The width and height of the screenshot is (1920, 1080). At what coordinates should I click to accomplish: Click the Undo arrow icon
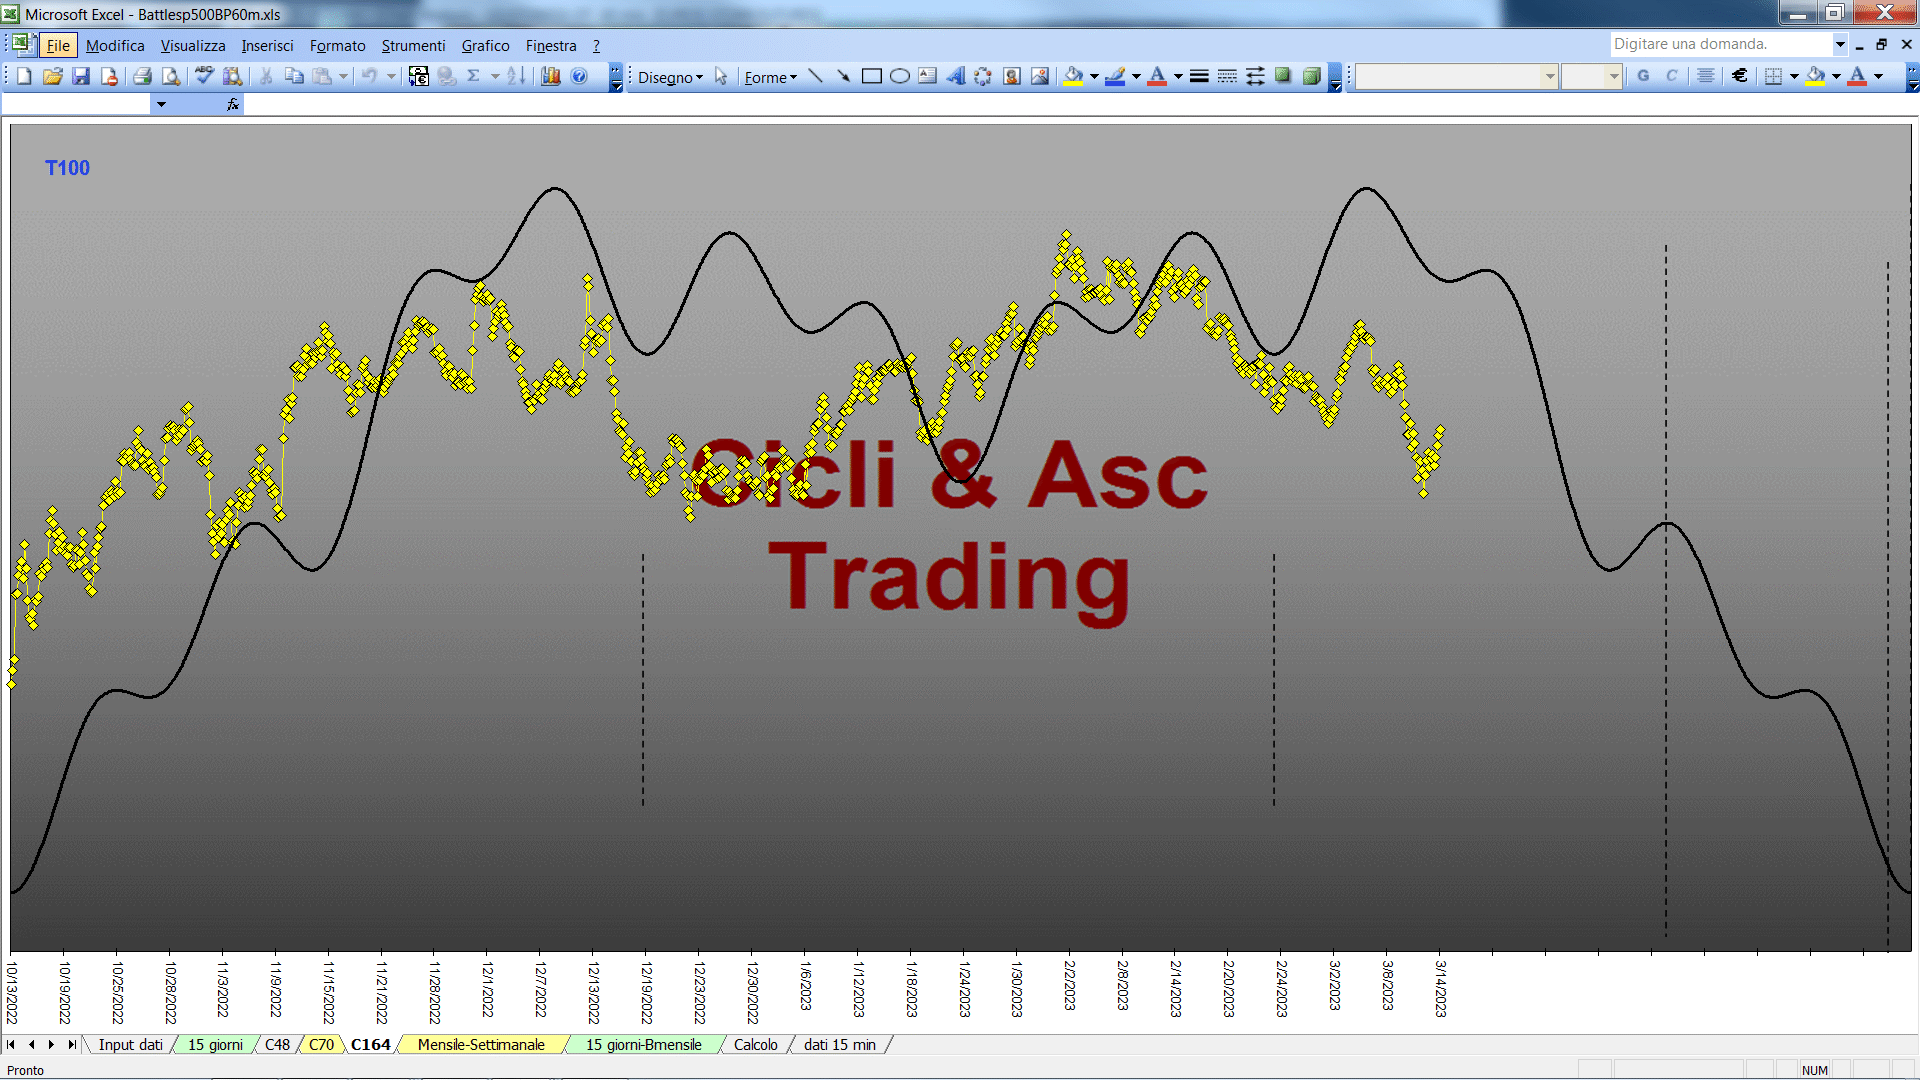click(x=369, y=76)
